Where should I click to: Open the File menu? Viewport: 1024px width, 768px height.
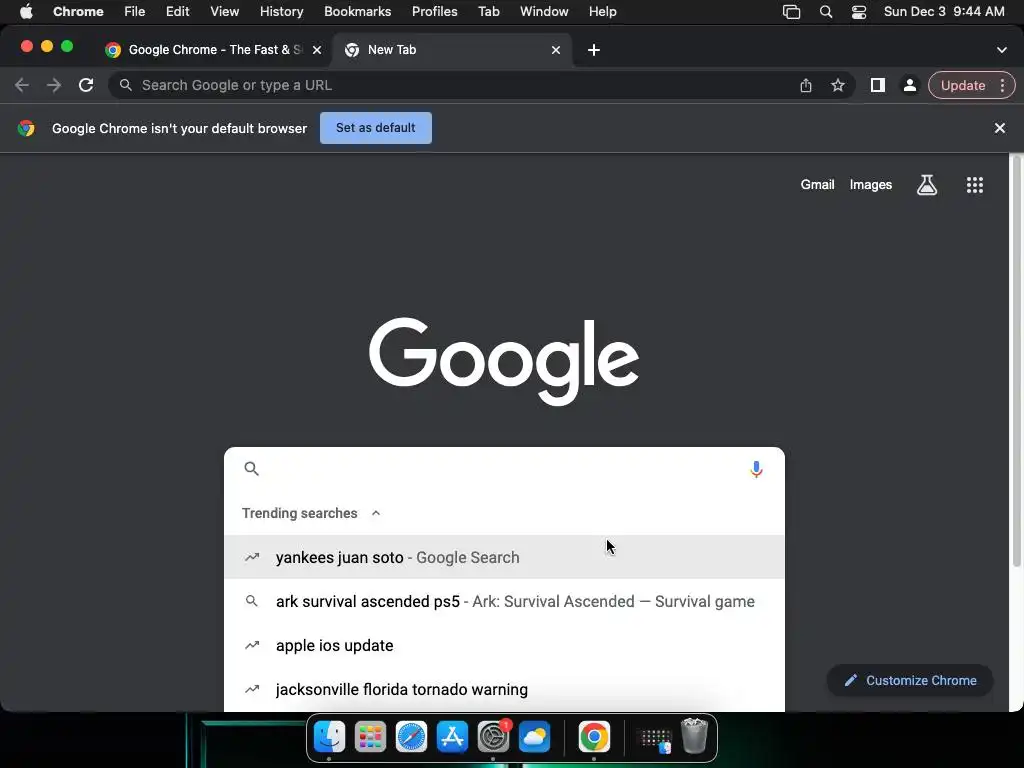135,12
